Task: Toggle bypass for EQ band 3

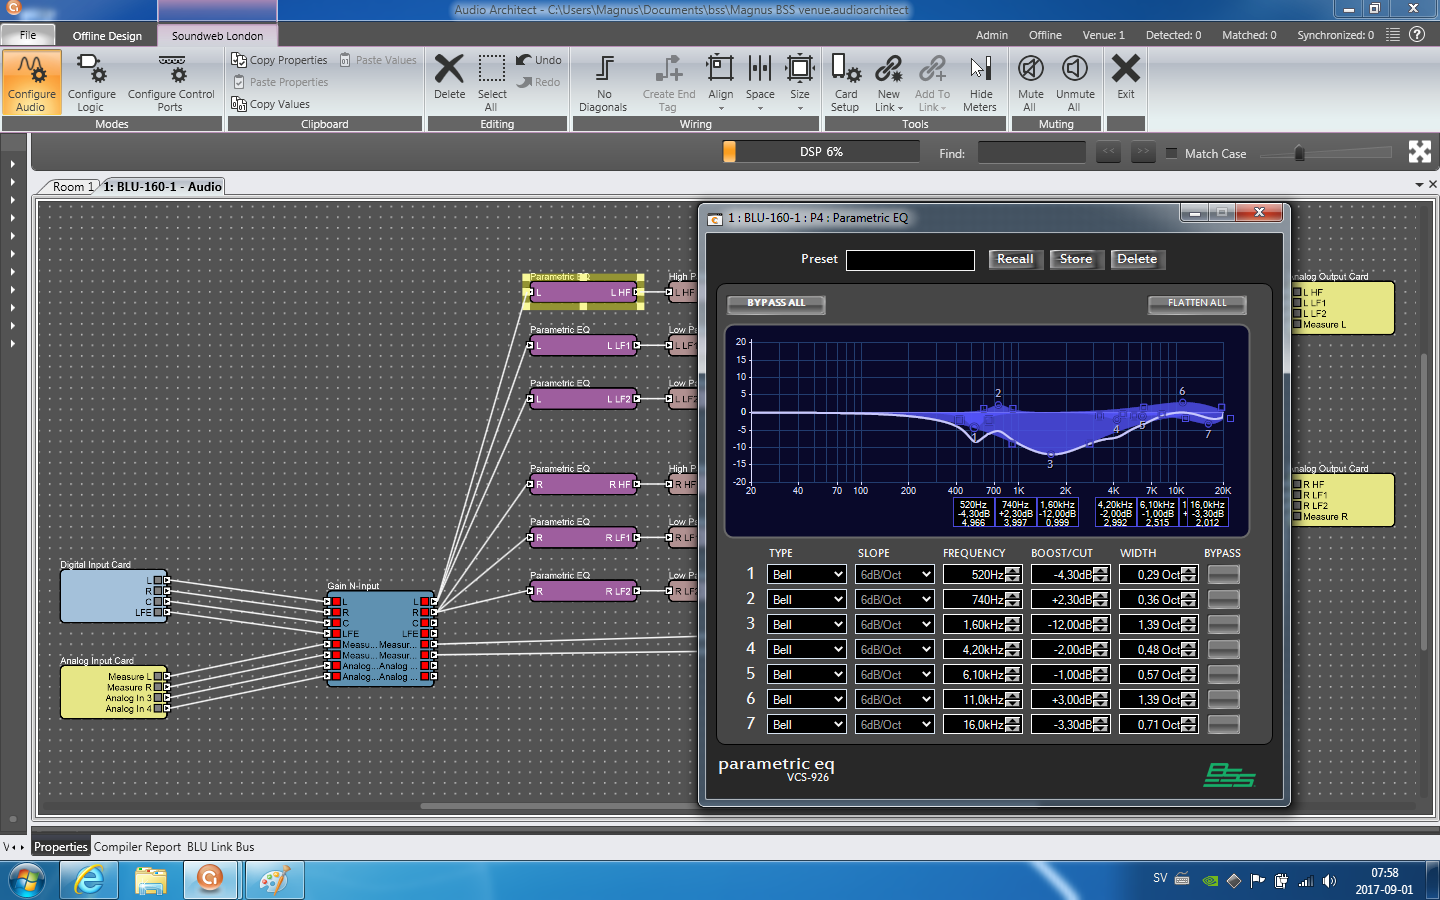Action: [1223, 624]
